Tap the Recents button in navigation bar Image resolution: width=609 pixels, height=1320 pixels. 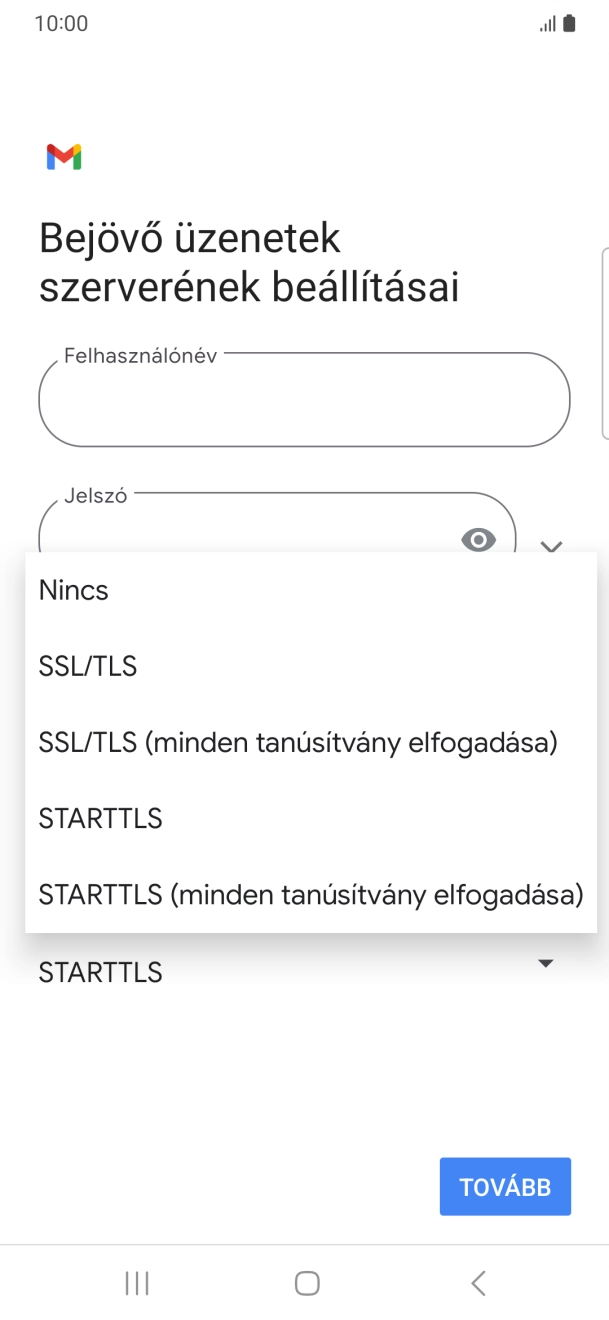coord(136,1283)
